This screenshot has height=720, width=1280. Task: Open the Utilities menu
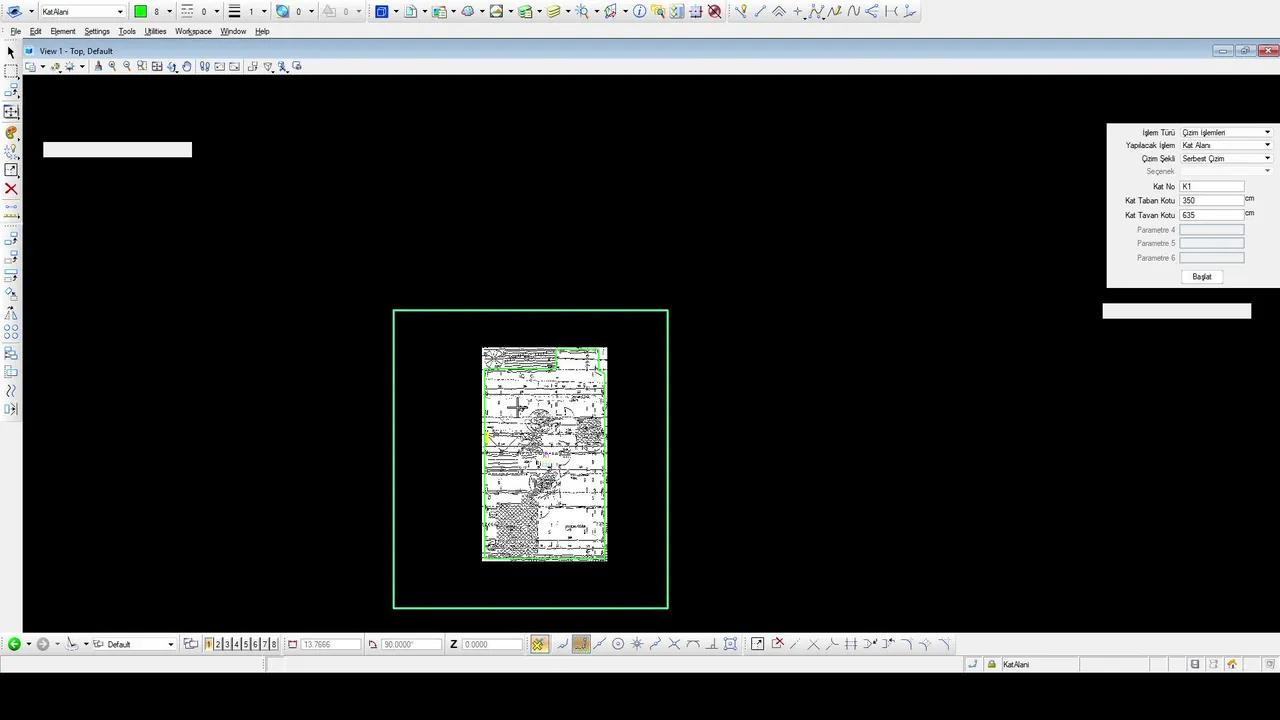(x=155, y=32)
